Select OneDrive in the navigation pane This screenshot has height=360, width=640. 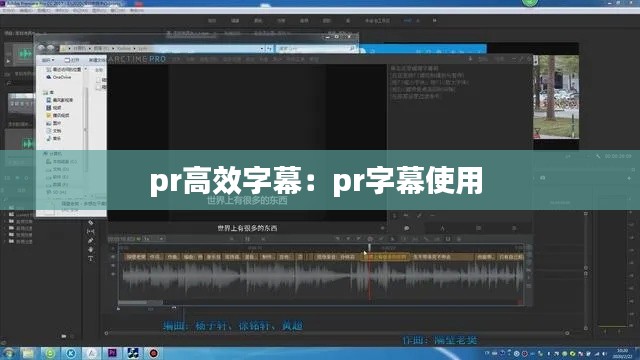pyautogui.click(x=59, y=77)
